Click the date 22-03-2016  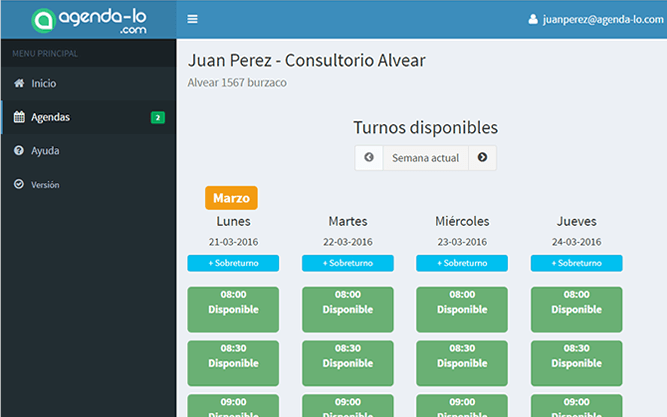click(348, 242)
